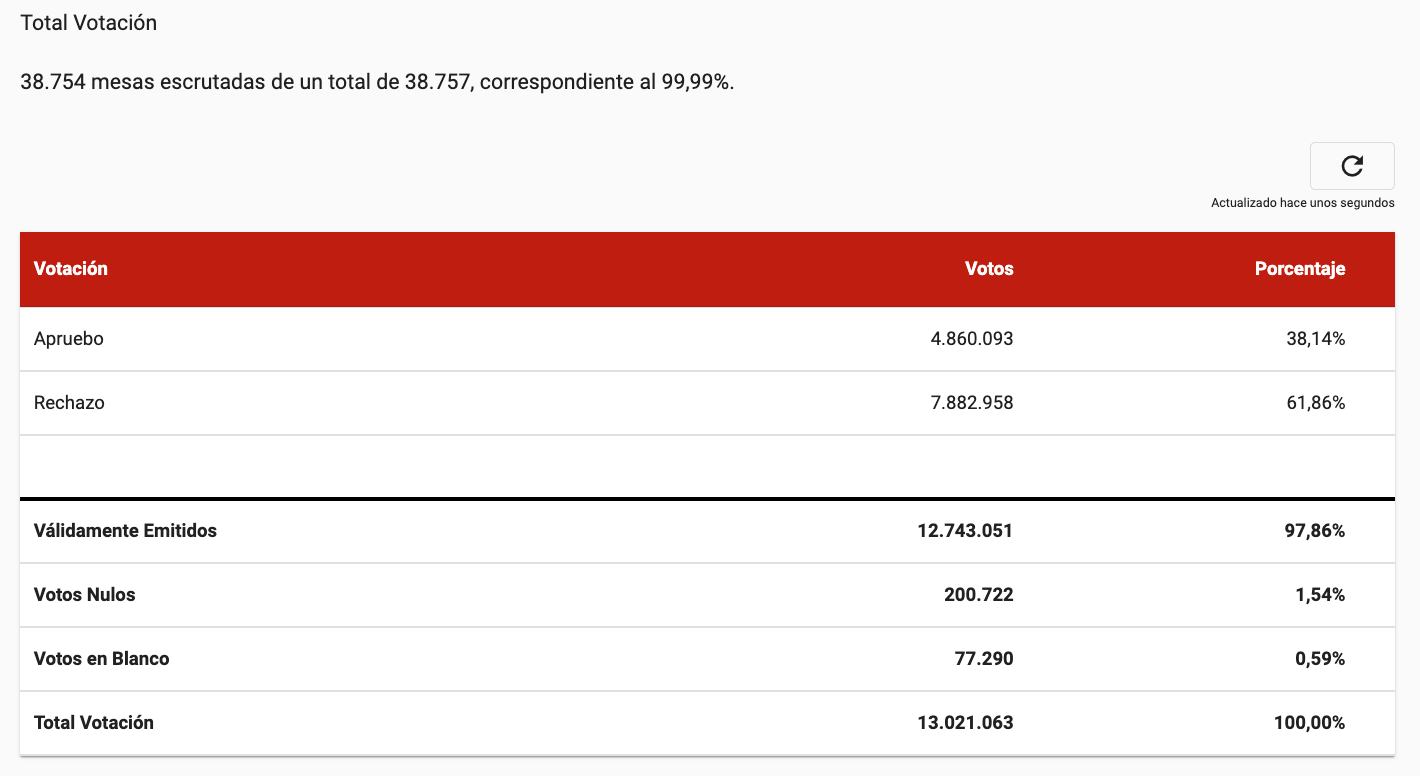Click the Actualizado hace unos segundos text
The image size is (1420, 776).
(x=1302, y=203)
